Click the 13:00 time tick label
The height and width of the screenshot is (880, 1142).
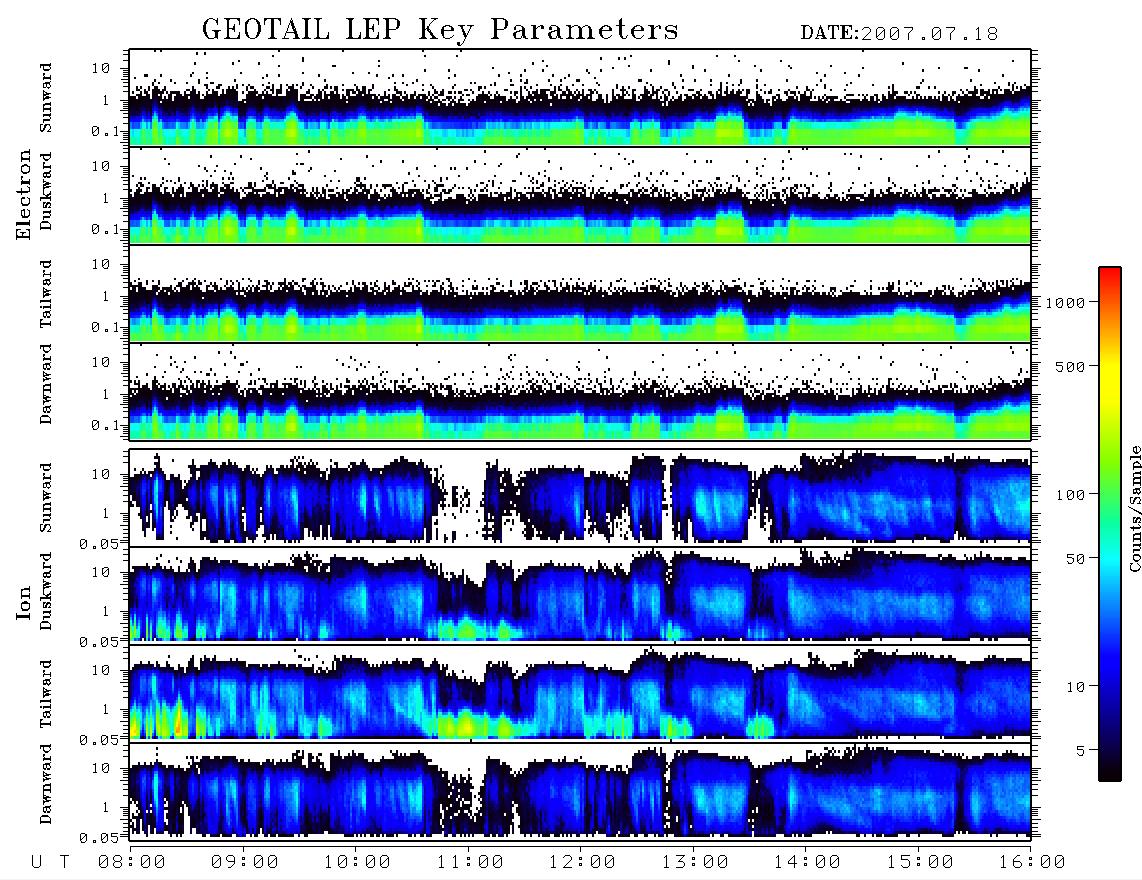[x=695, y=862]
